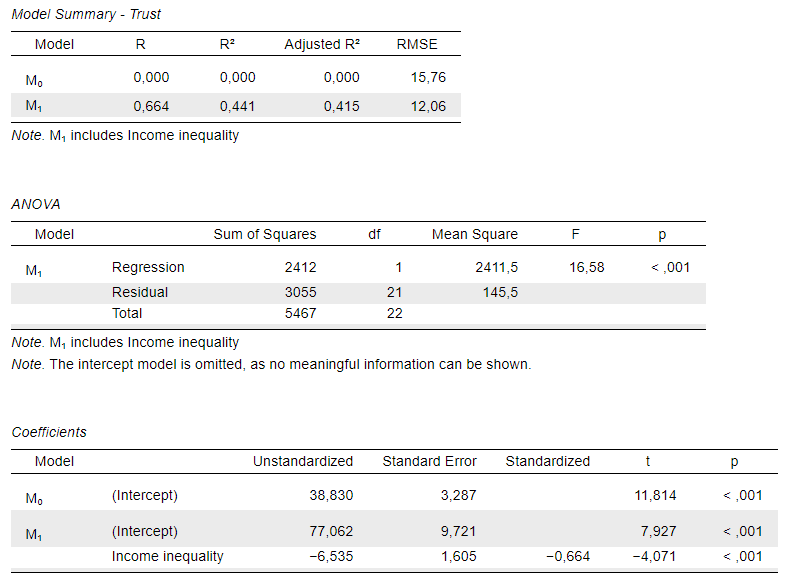Click the R² value 0,441
The width and height of the screenshot is (787, 582).
point(238,106)
